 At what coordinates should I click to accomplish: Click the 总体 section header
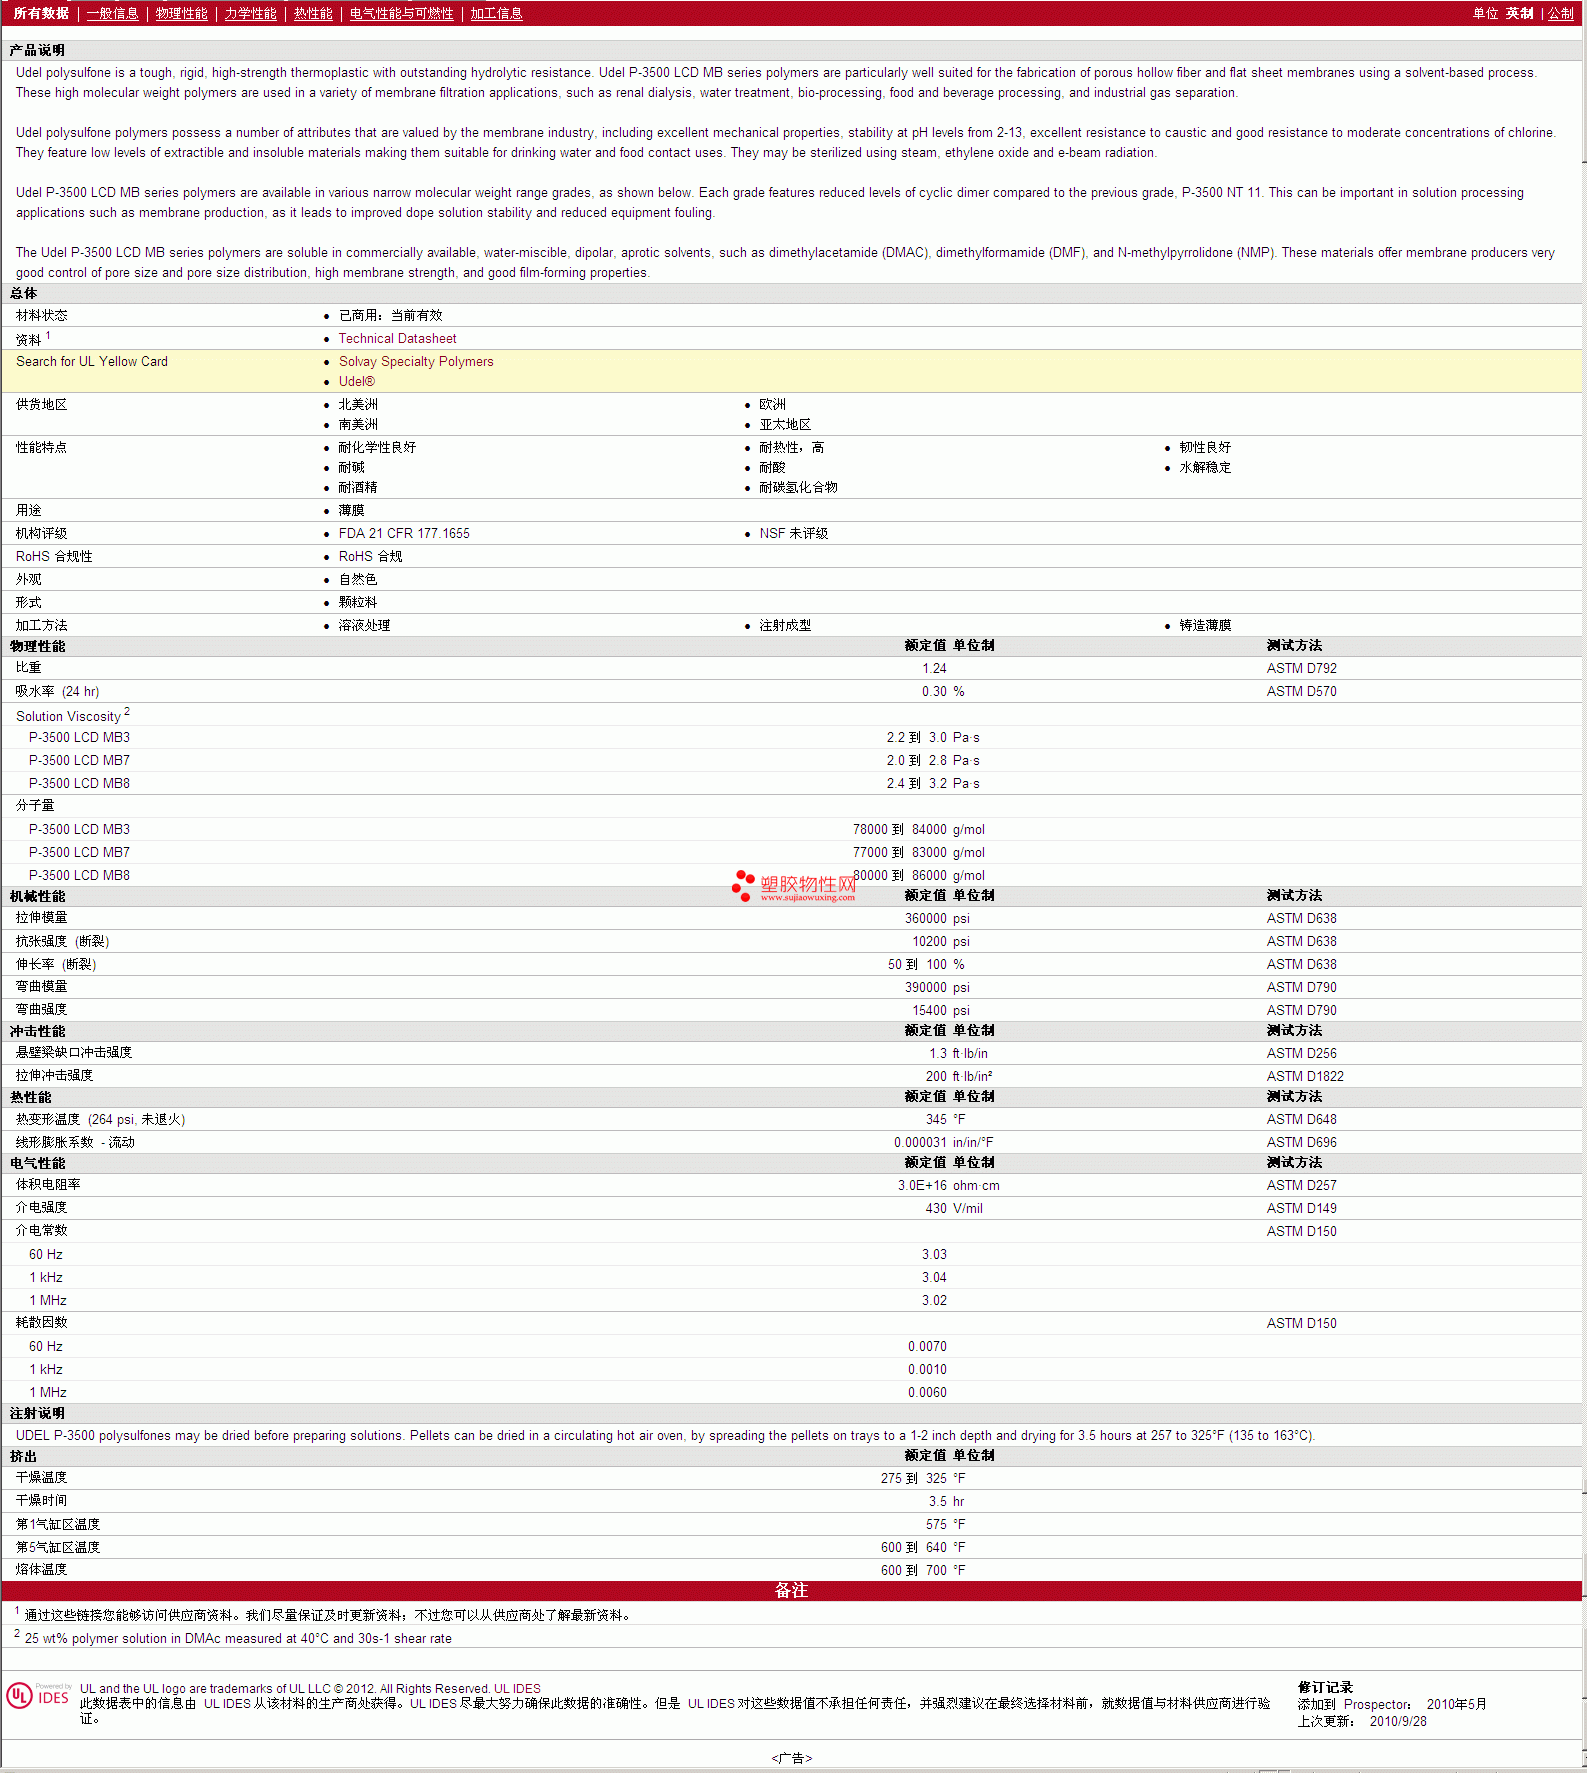pyautogui.click(x=24, y=293)
